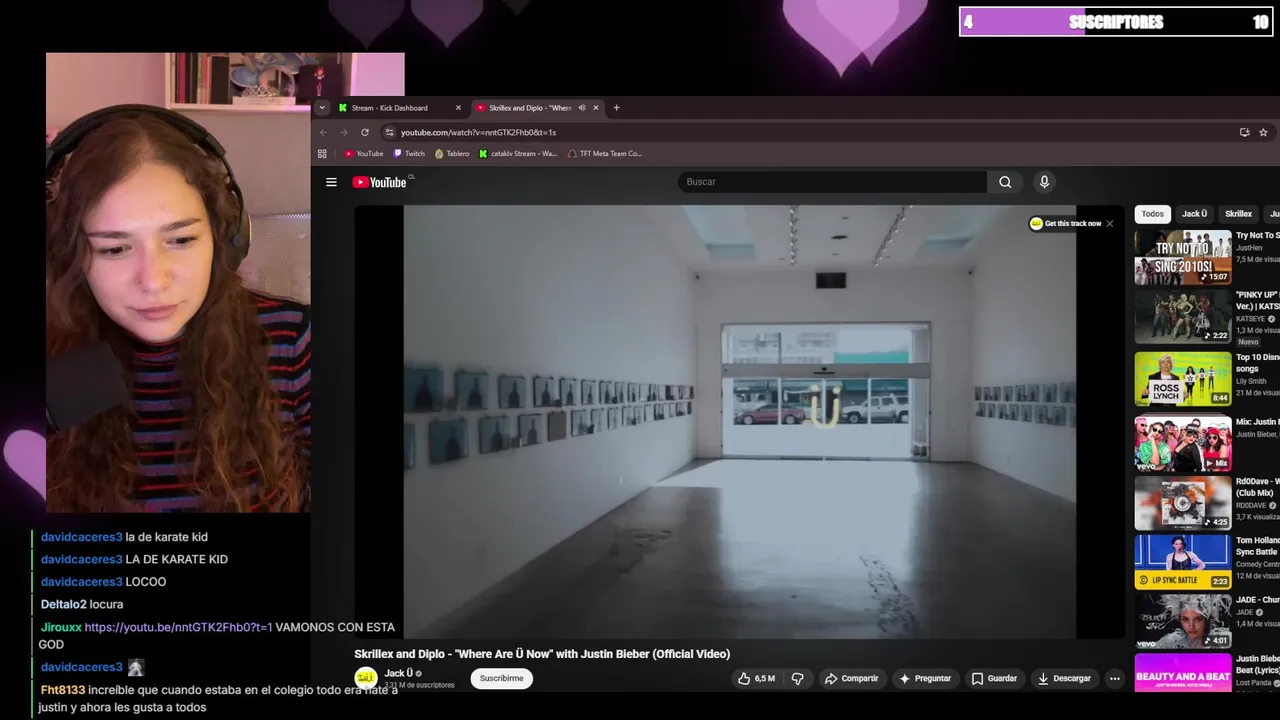Click Fht8133 username in chat
This screenshot has width=1280, height=720.
point(62,690)
